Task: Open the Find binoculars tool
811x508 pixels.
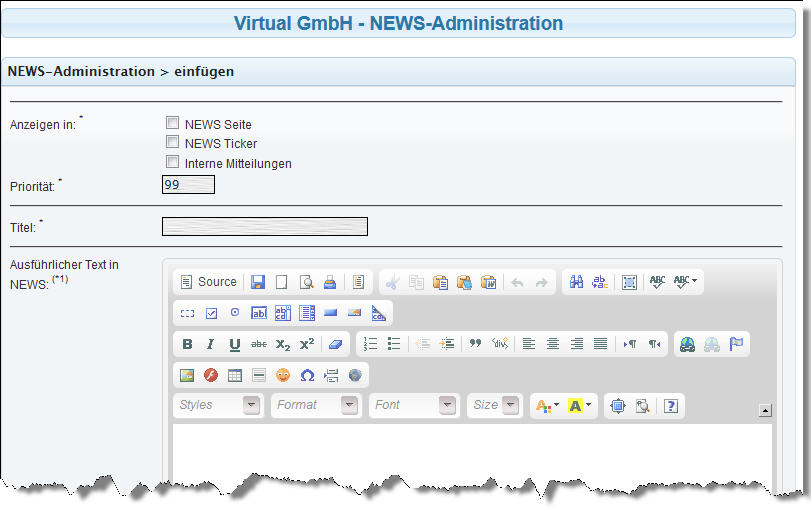Action: click(576, 282)
